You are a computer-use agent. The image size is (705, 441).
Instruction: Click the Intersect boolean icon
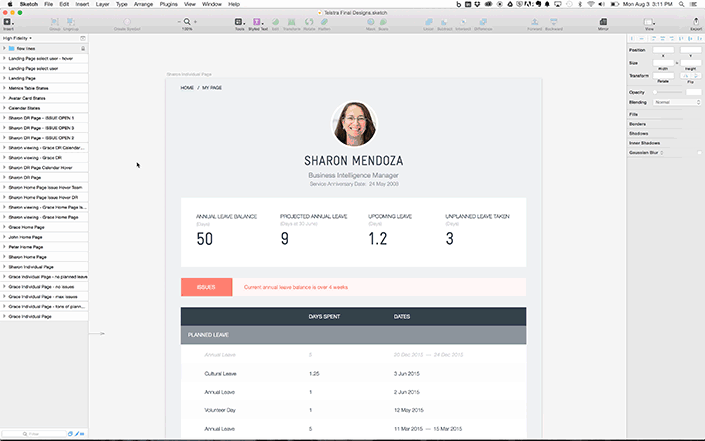[x=463, y=22]
